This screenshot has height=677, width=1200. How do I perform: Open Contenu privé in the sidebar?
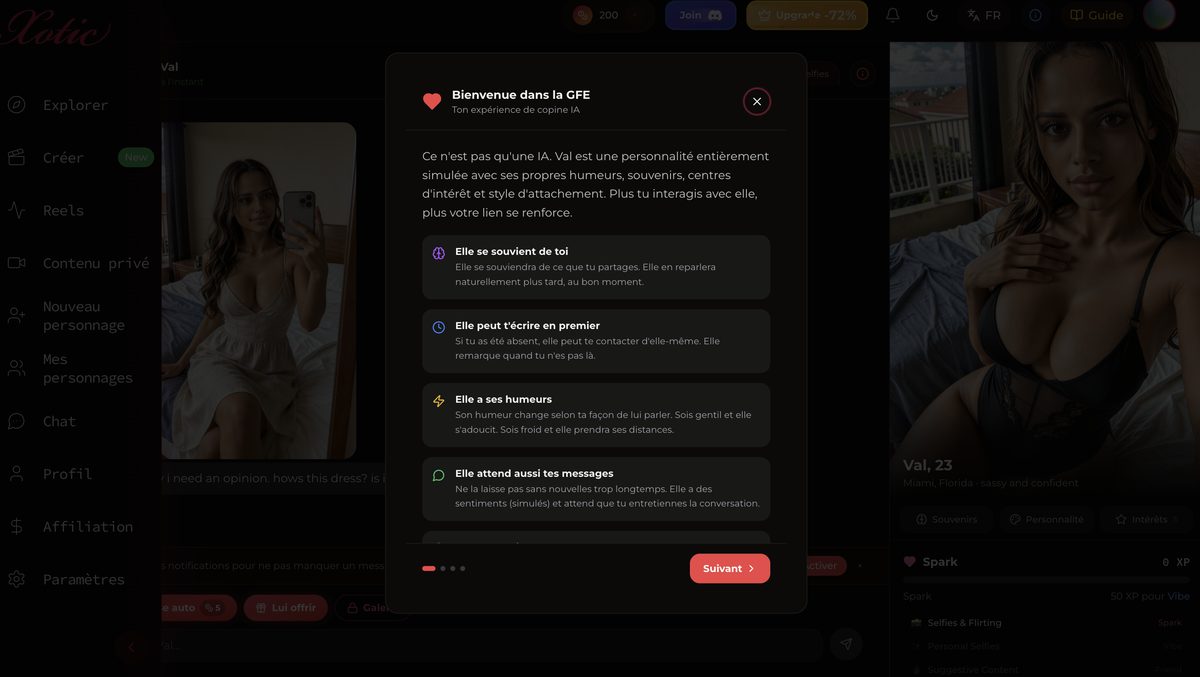coord(80,263)
